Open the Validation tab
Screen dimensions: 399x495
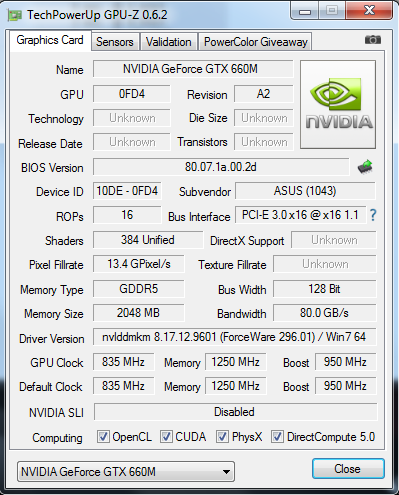(169, 42)
